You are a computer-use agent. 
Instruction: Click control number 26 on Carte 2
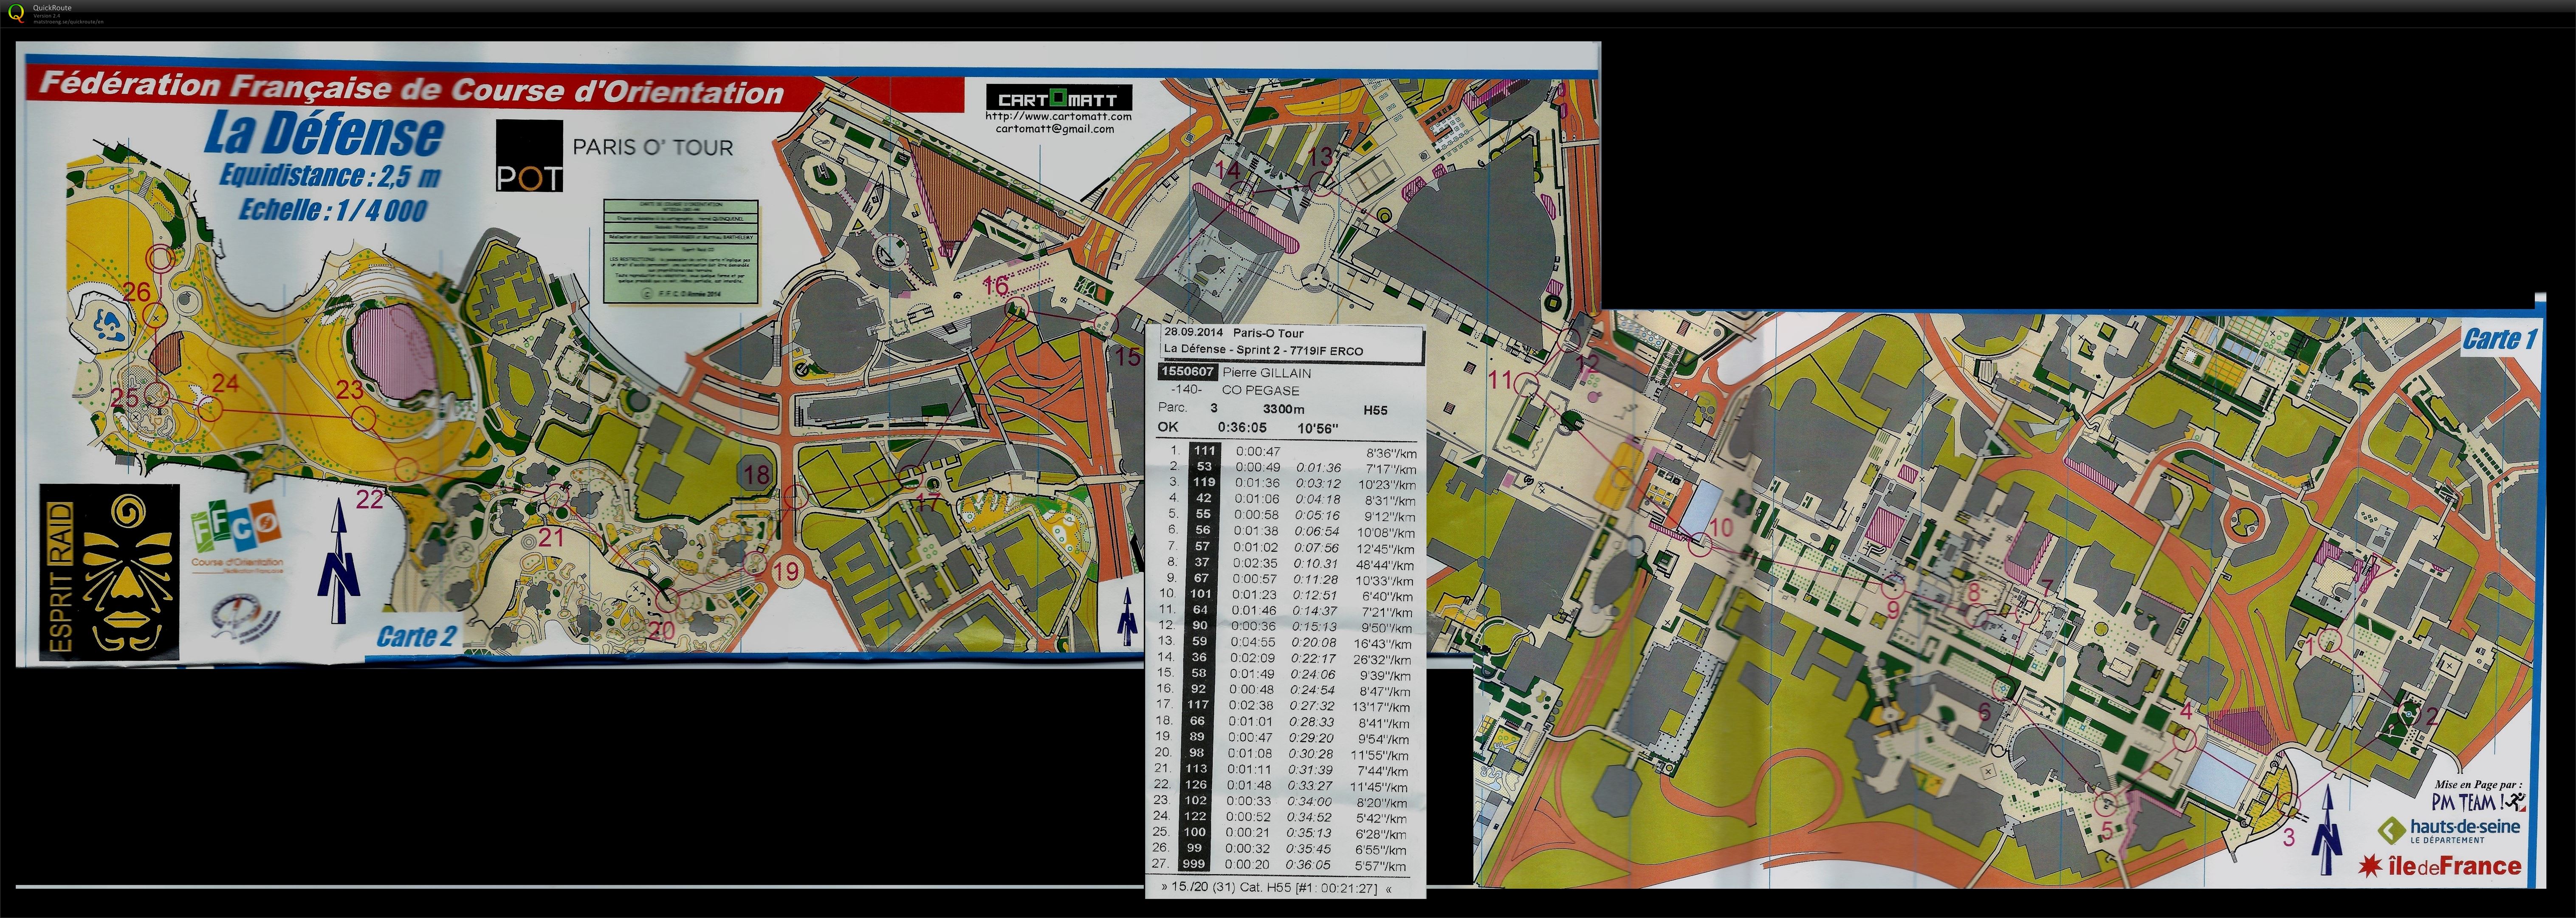137,292
